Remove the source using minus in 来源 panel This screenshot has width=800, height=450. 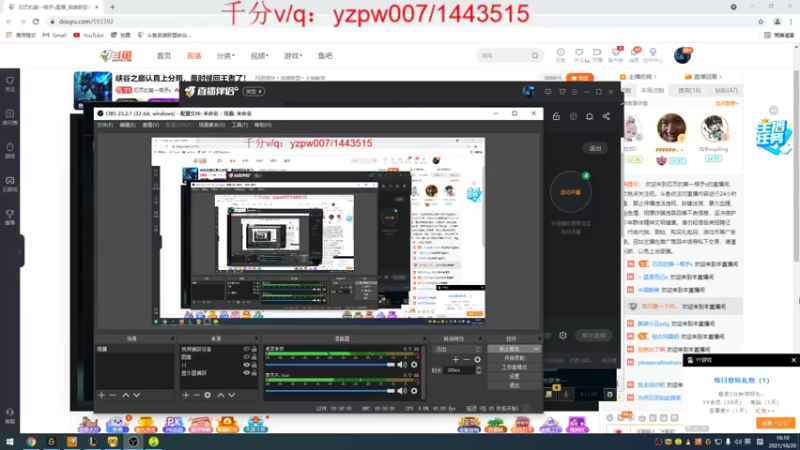(196, 395)
